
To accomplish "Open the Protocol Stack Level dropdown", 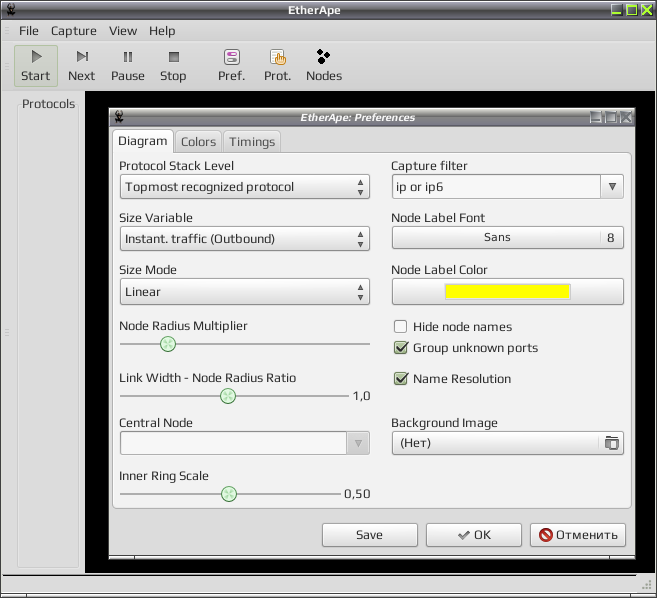I will [x=245, y=187].
